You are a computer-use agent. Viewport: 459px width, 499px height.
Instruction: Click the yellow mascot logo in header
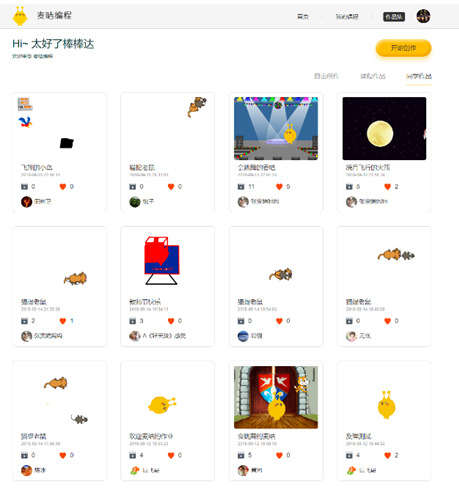20,16
